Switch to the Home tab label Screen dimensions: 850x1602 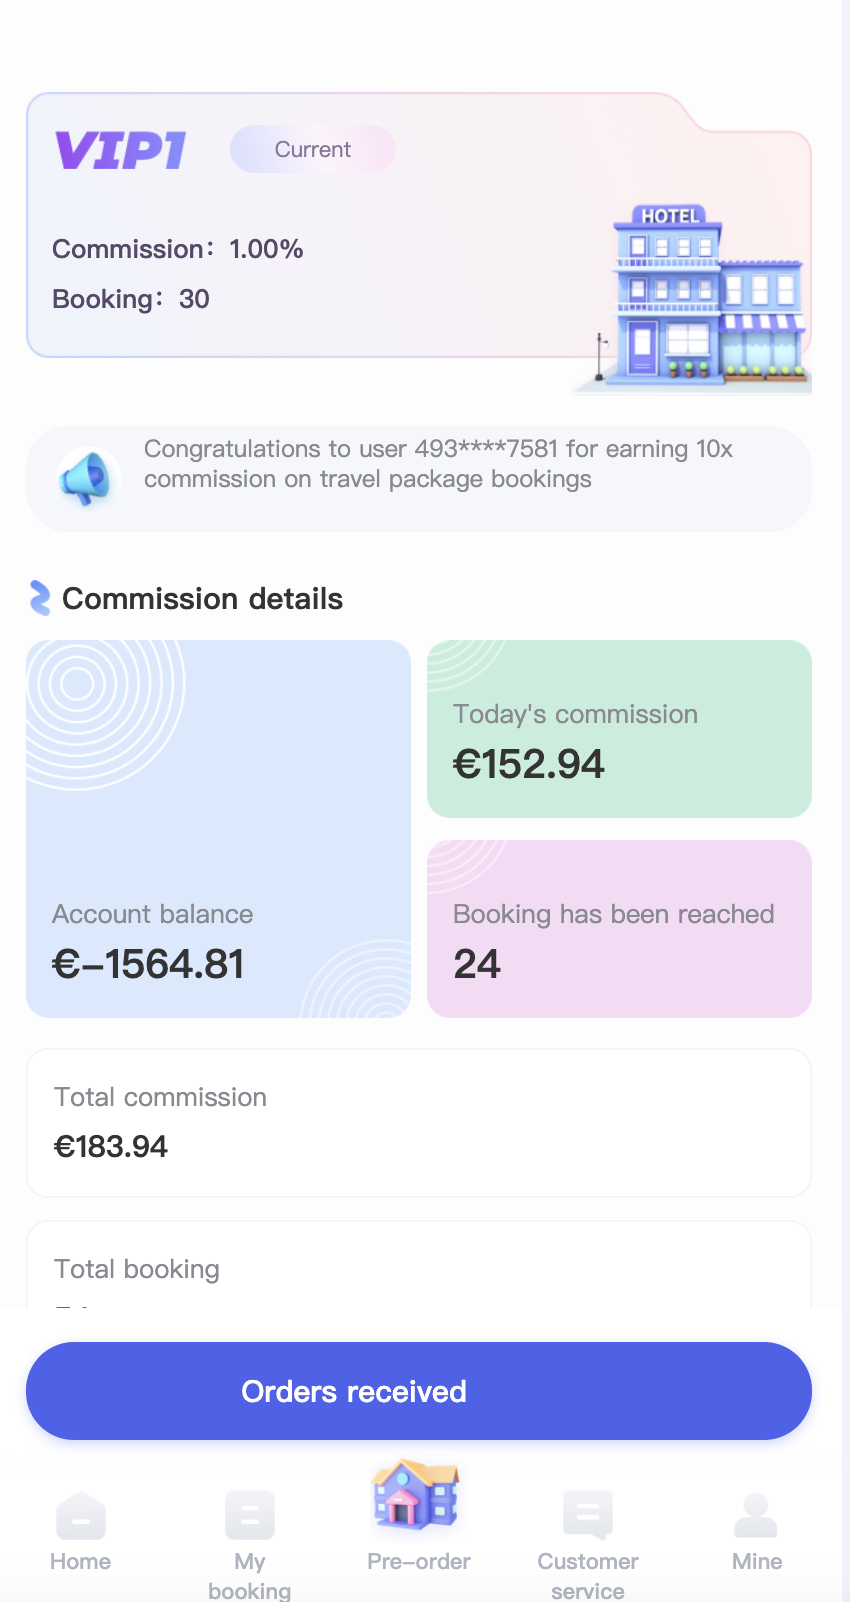pos(81,1562)
